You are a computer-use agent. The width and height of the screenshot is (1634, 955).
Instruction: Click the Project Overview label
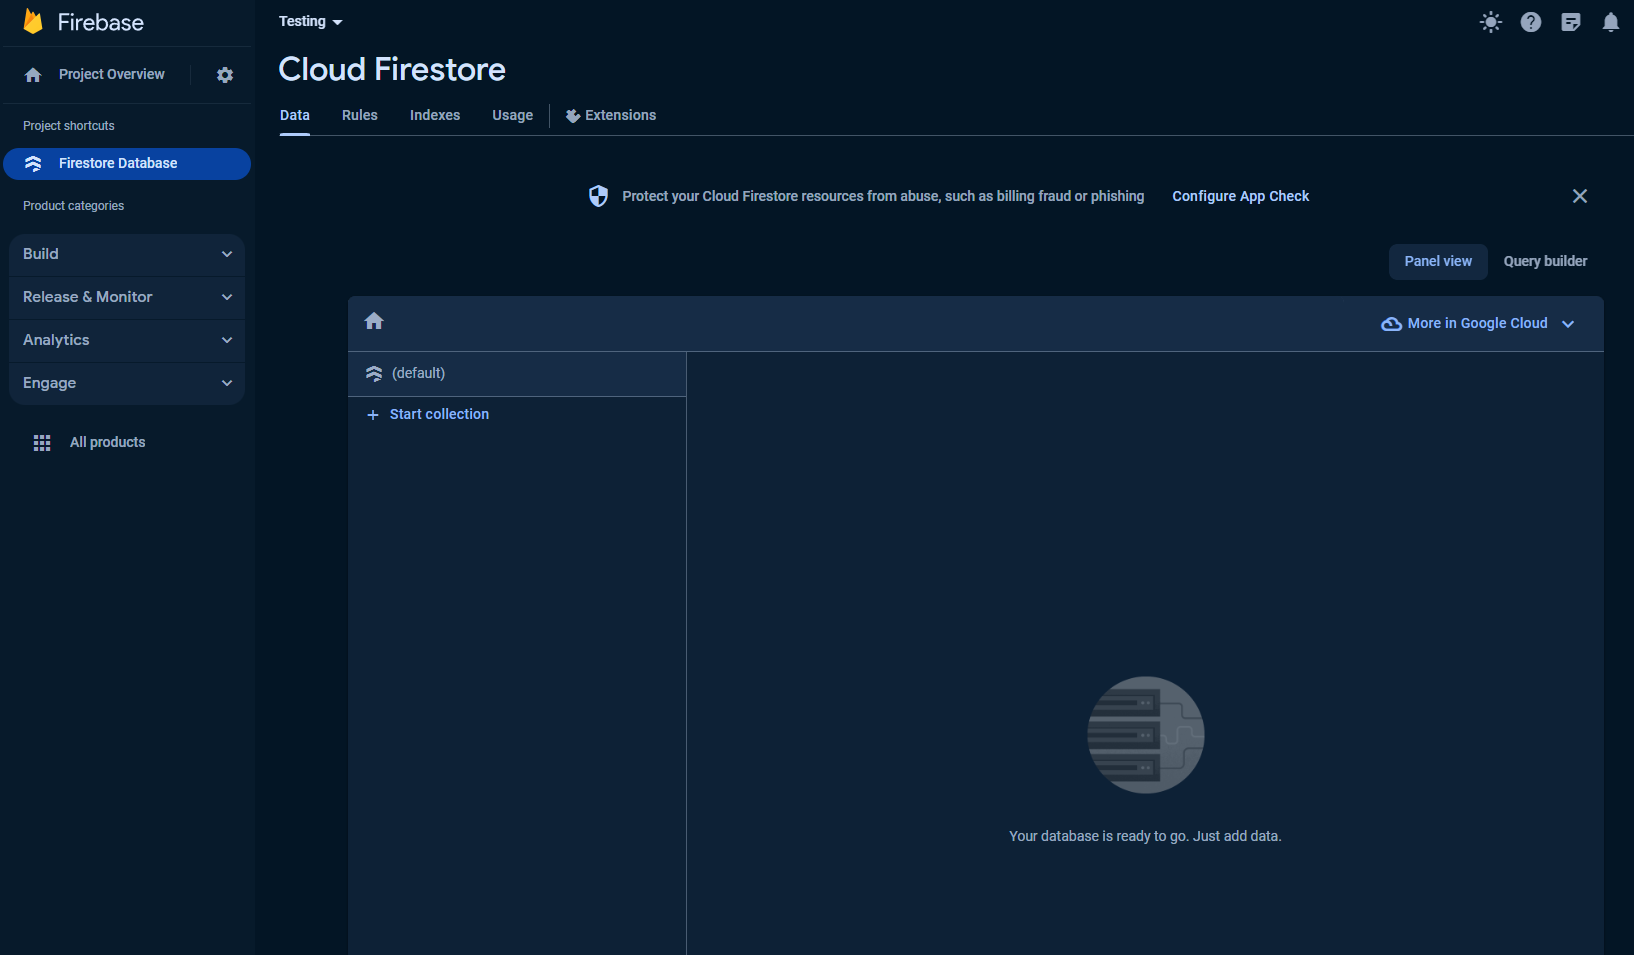click(112, 74)
